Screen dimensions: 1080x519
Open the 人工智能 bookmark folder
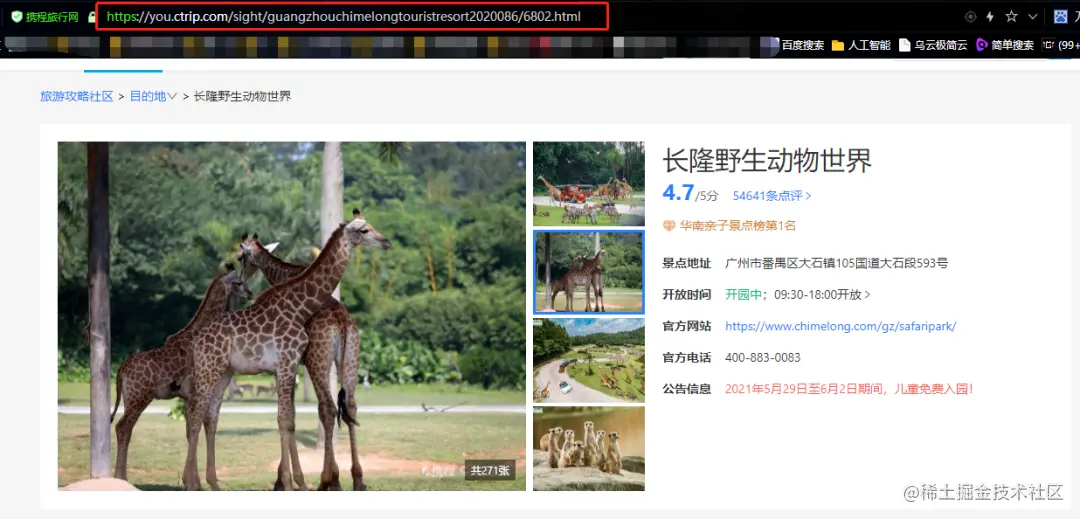861,45
